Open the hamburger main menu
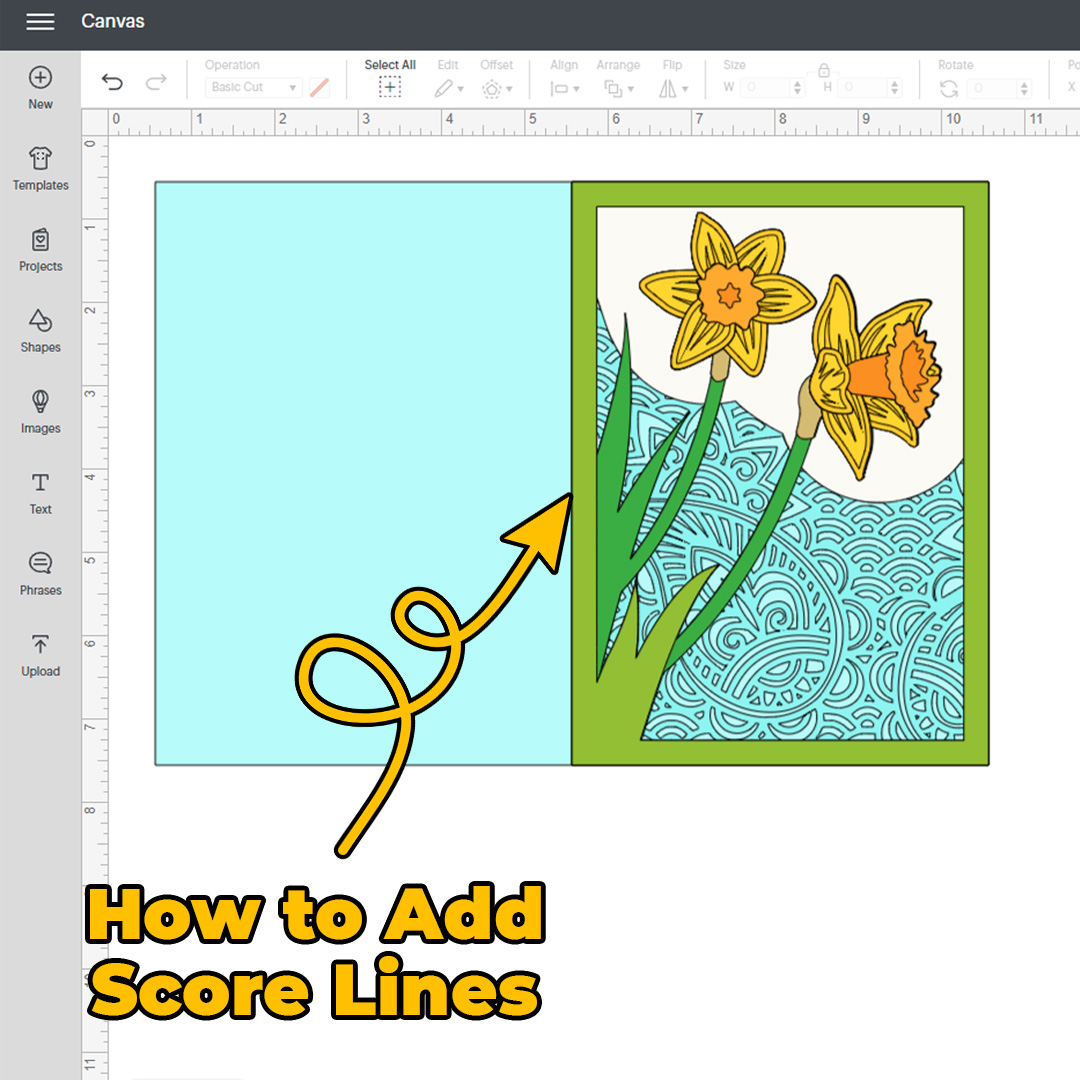The width and height of the screenshot is (1080, 1080). coord(40,22)
